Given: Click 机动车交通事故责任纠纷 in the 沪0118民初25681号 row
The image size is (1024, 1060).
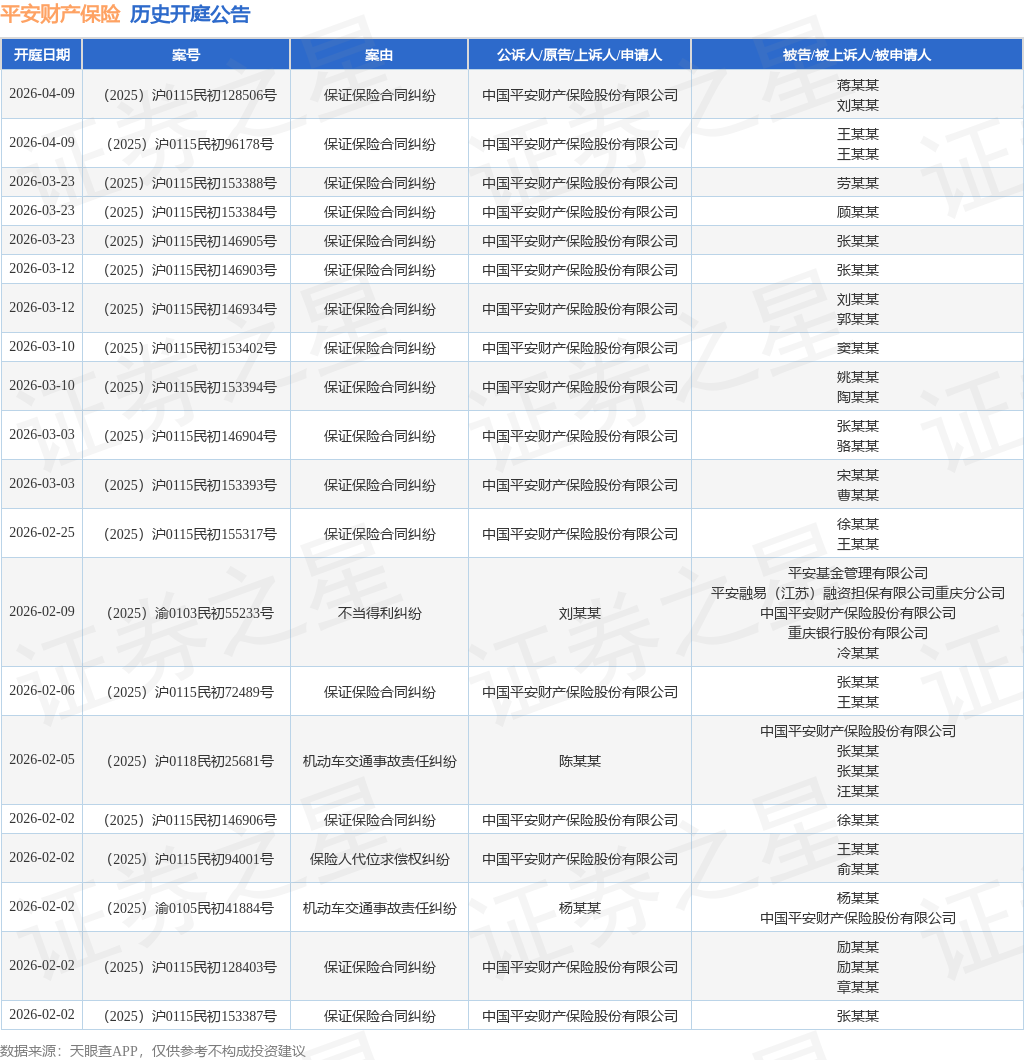Looking at the screenshot, I should [x=379, y=761].
